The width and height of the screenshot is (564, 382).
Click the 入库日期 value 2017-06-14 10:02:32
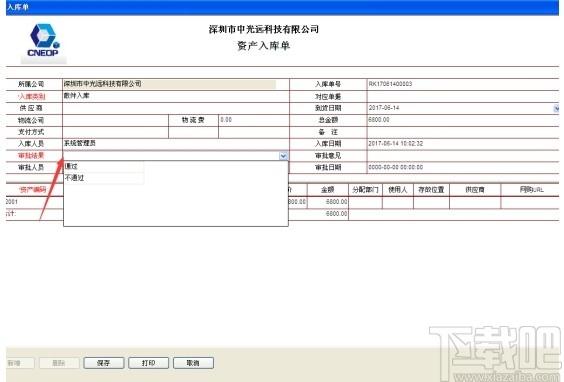396,144
